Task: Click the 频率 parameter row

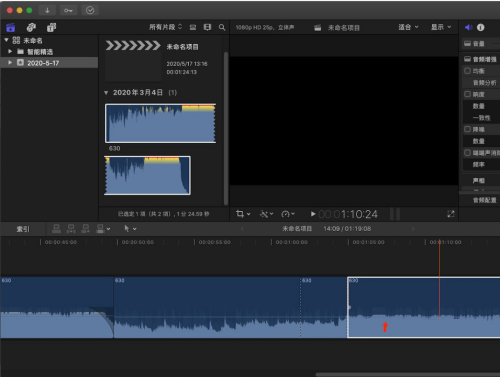Action: [x=481, y=164]
